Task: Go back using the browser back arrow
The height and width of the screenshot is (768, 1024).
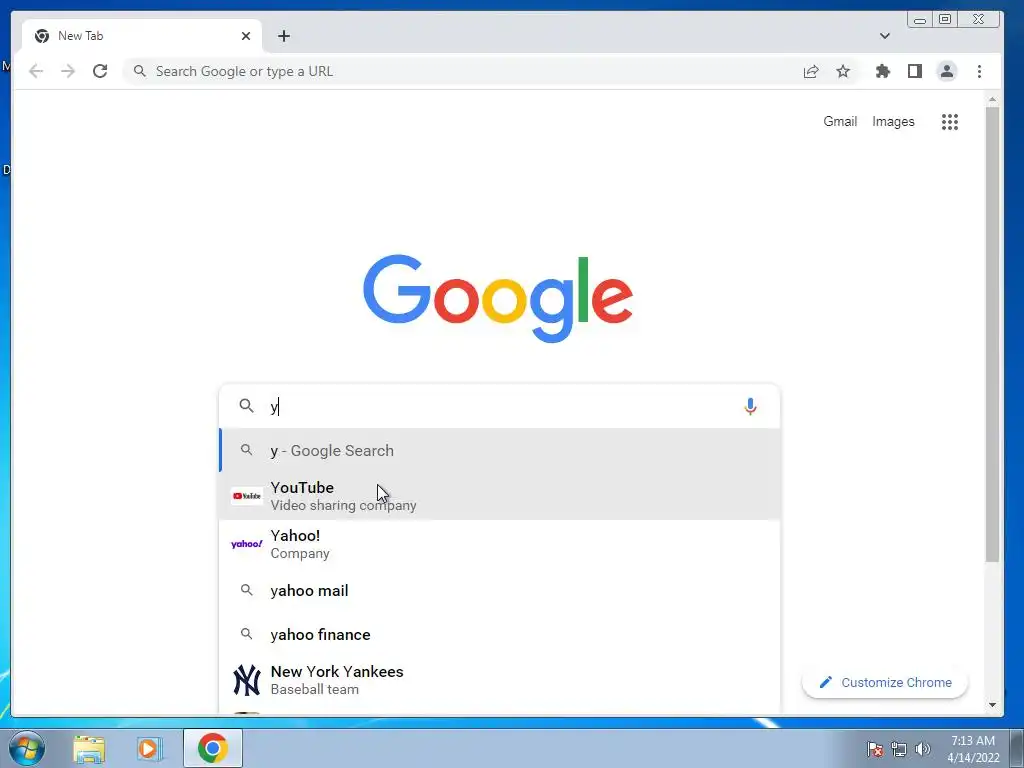Action: (36, 71)
